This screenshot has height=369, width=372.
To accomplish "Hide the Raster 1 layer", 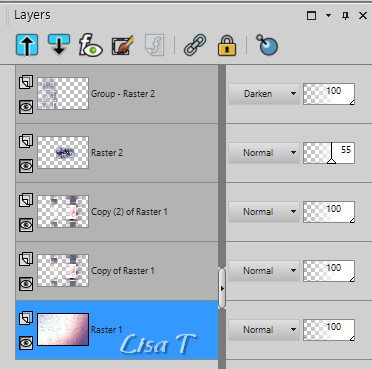I will (x=26, y=343).
